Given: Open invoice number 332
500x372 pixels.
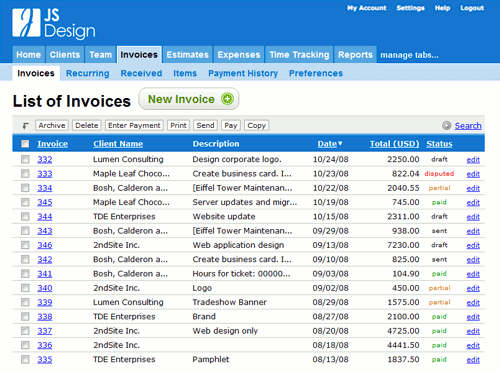Looking at the screenshot, I should pyautogui.click(x=45, y=159).
